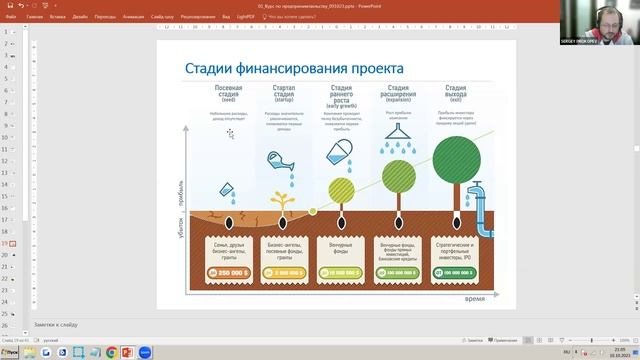Open the file explorer taskbar icon
The height and width of the screenshot is (360, 640).
coord(29,352)
